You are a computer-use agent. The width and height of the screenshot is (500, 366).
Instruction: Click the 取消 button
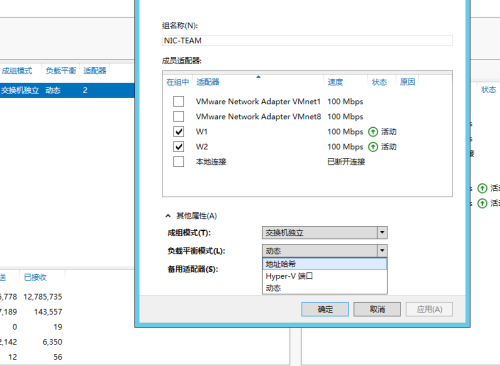point(377,309)
